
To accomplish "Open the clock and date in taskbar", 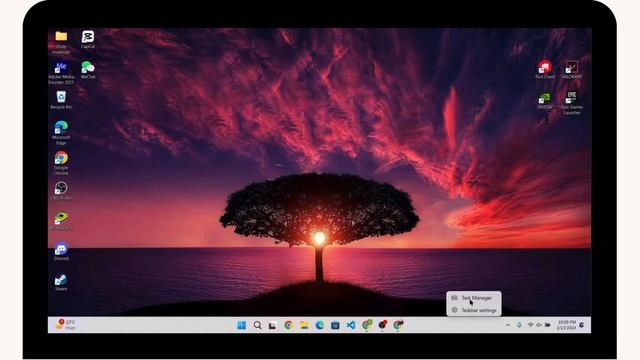I will (x=567, y=325).
